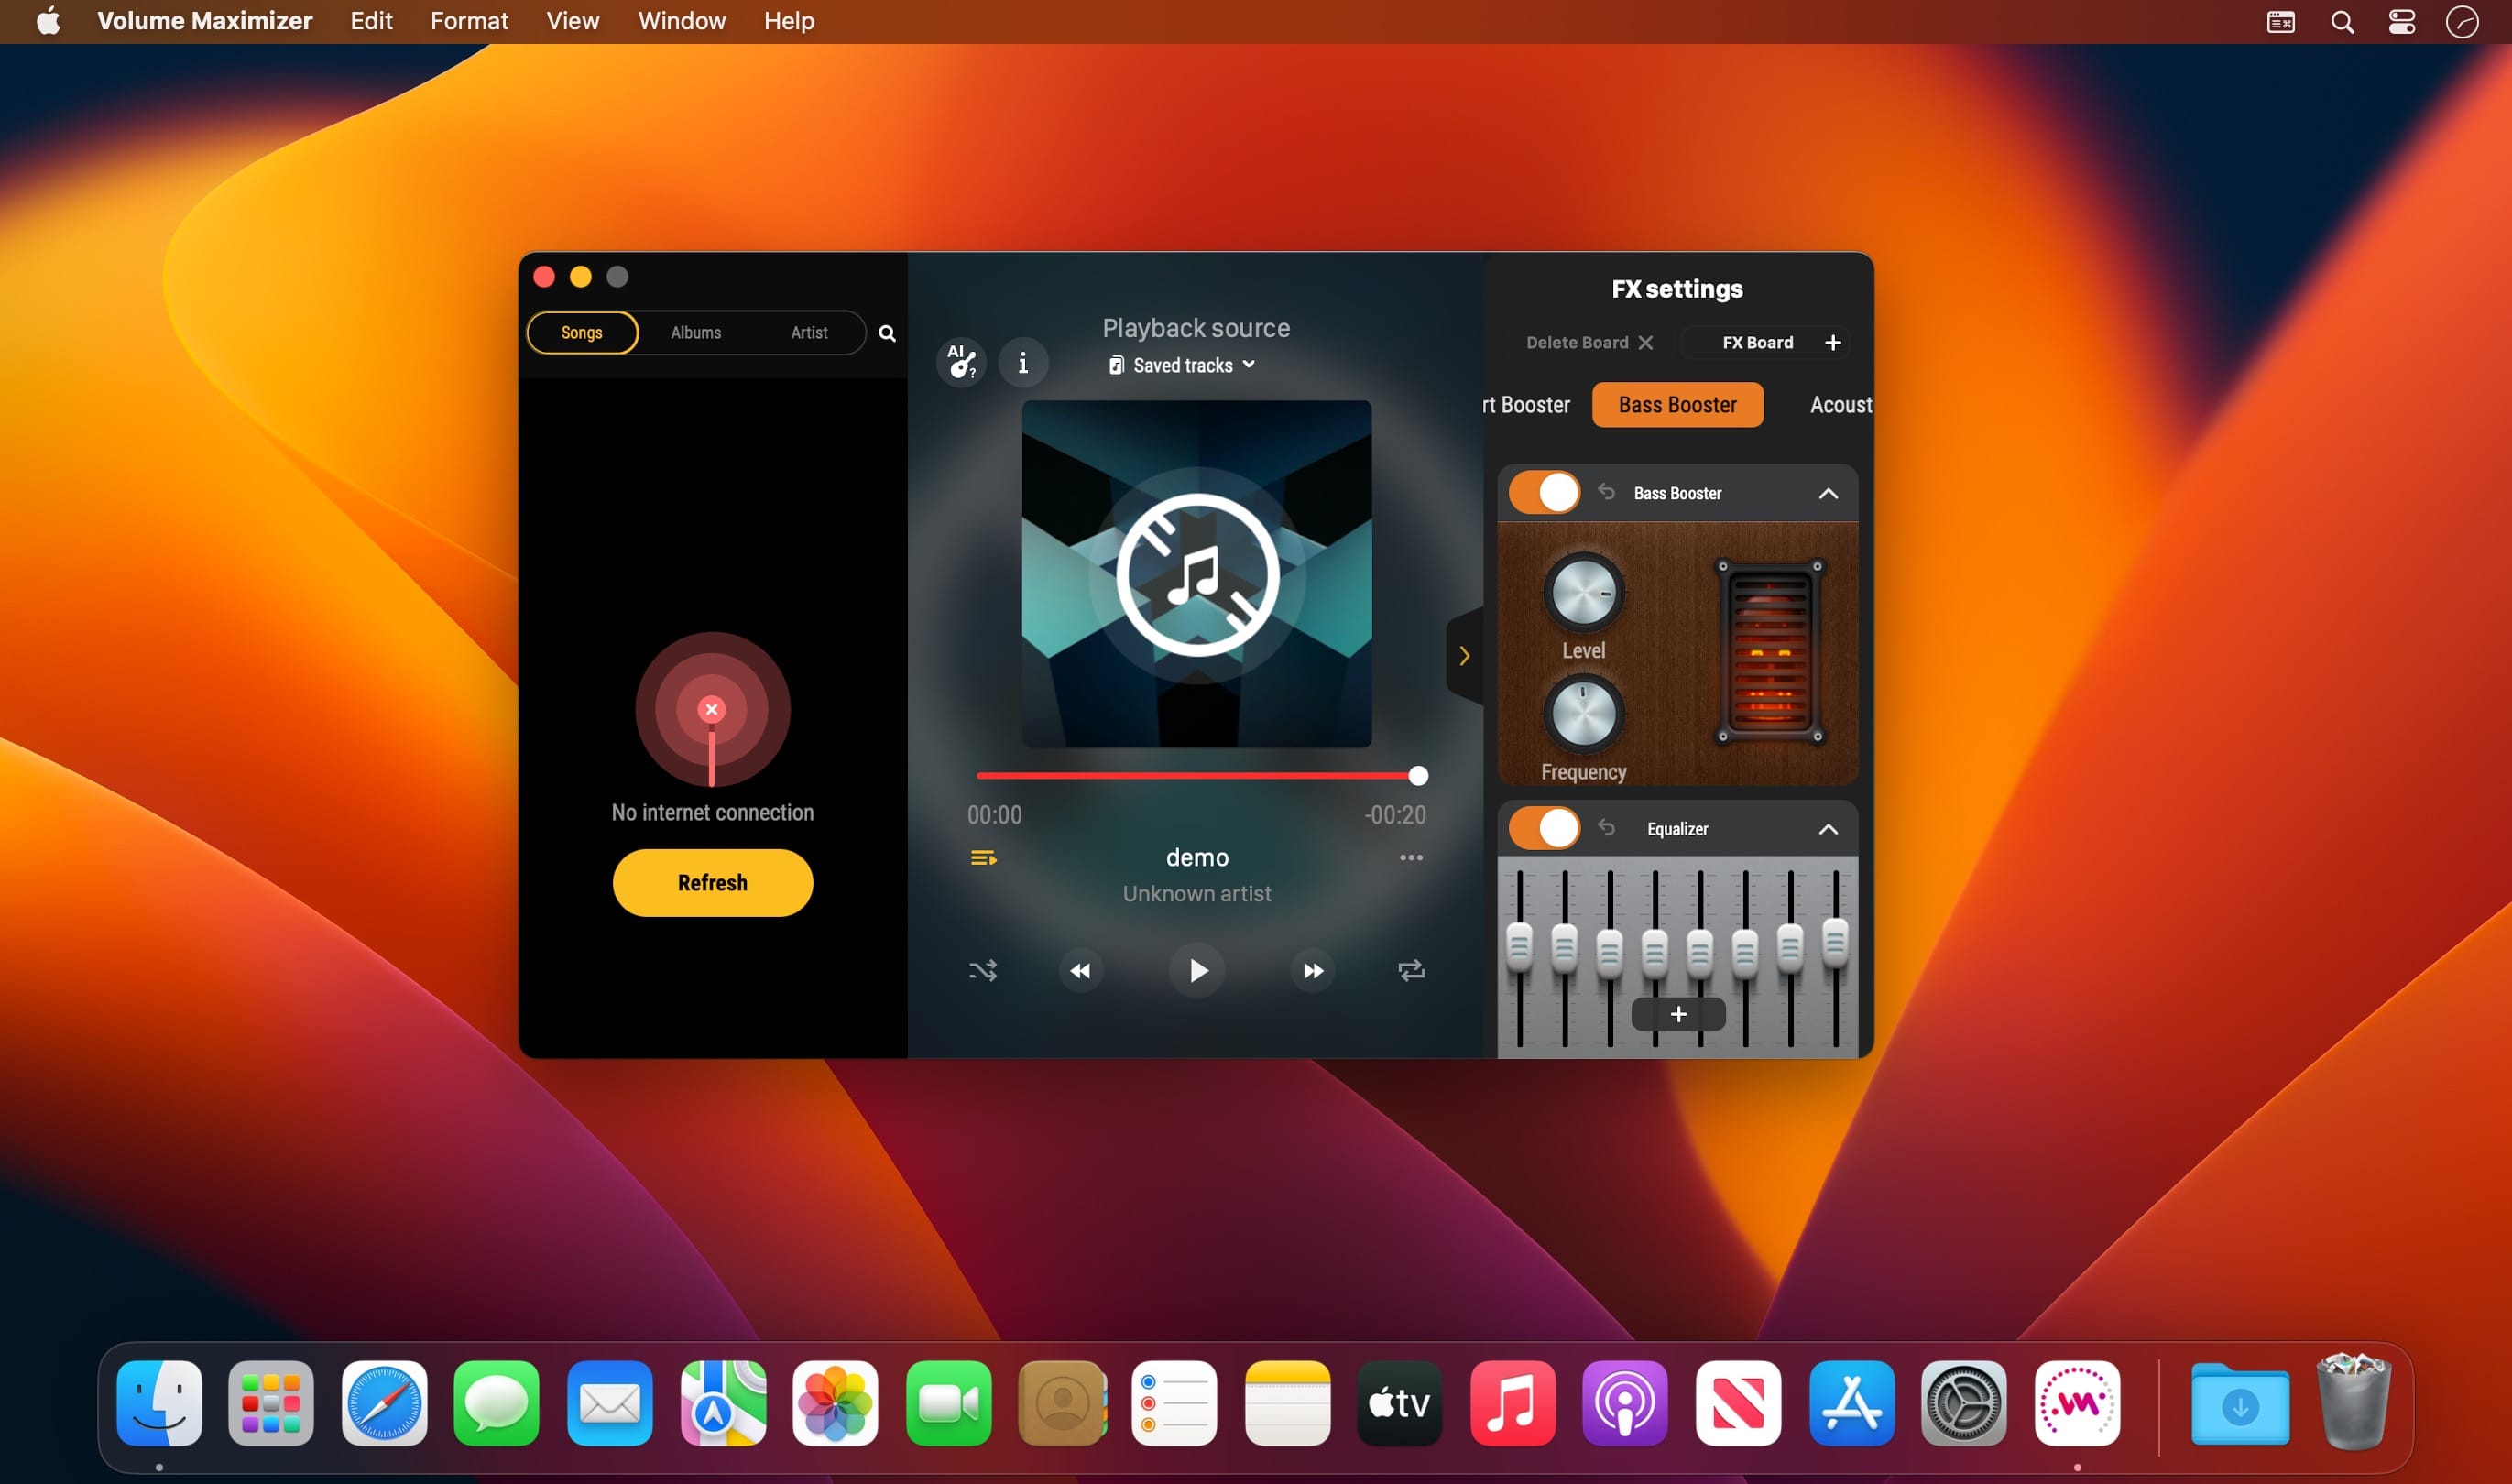
Task: Open the three-dots track options
Action: (1410, 858)
